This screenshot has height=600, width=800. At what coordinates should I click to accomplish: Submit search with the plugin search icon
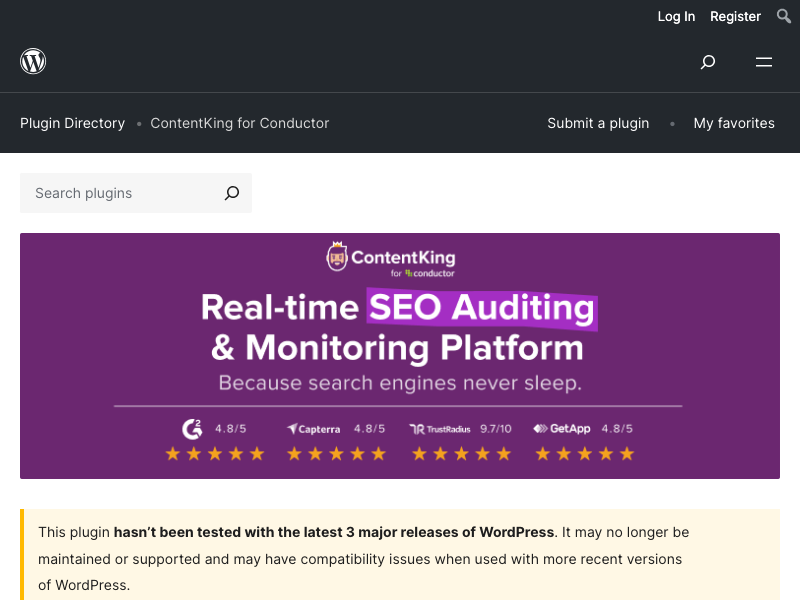(x=232, y=193)
